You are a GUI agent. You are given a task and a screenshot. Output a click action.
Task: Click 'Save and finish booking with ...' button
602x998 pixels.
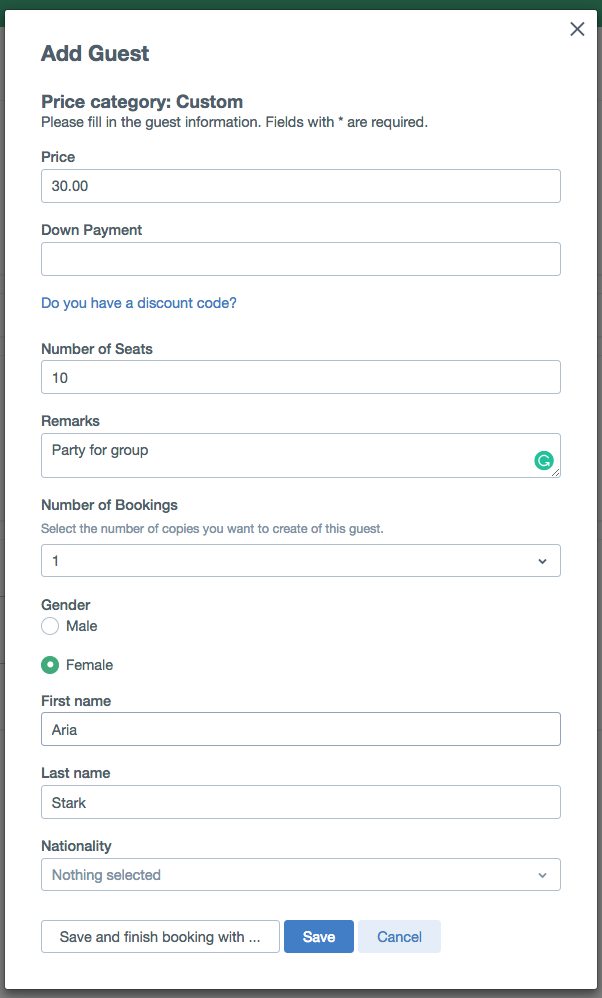click(160, 936)
